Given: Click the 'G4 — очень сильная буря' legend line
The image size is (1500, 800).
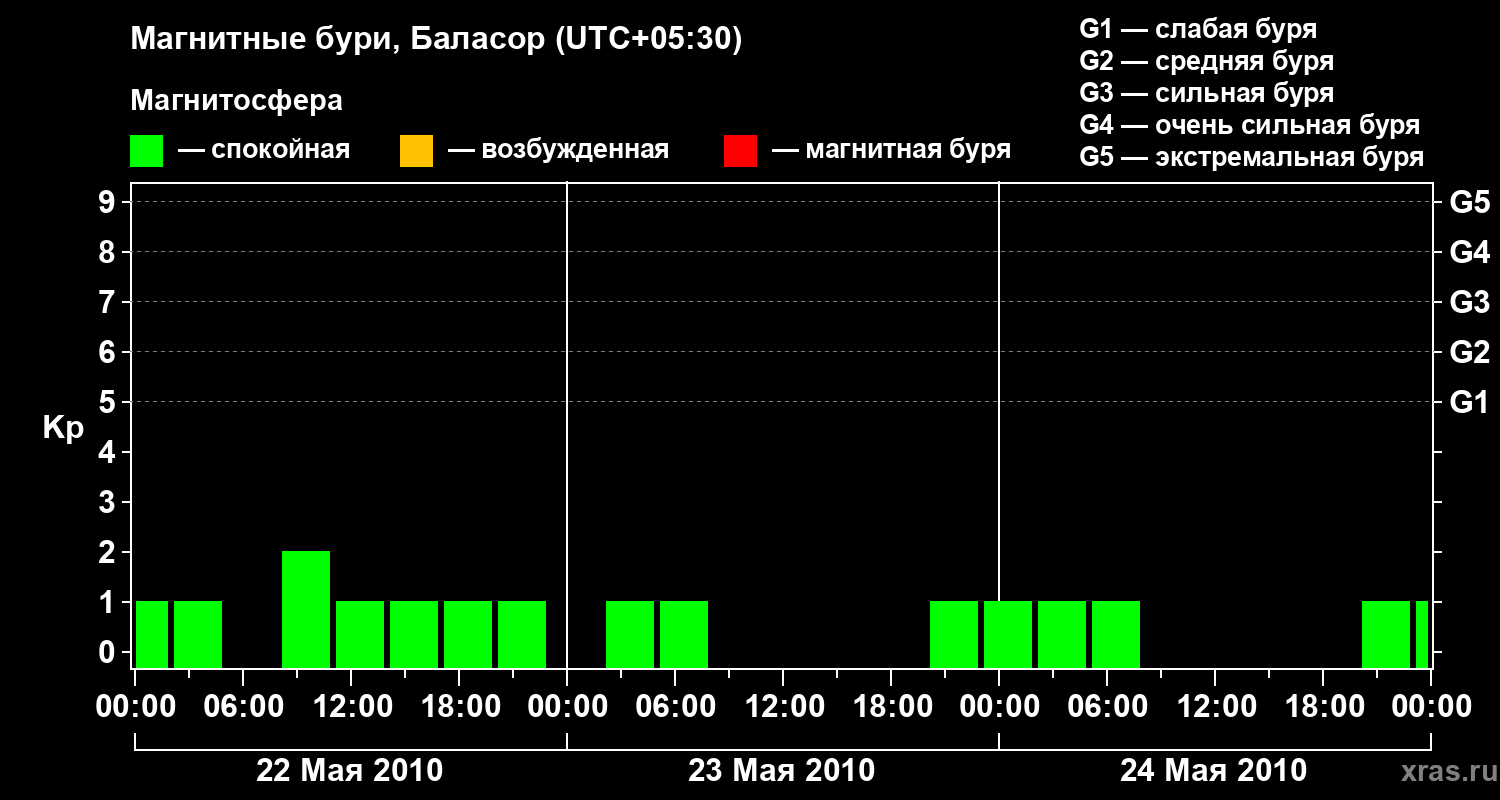Looking at the screenshot, I should (1249, 125).
